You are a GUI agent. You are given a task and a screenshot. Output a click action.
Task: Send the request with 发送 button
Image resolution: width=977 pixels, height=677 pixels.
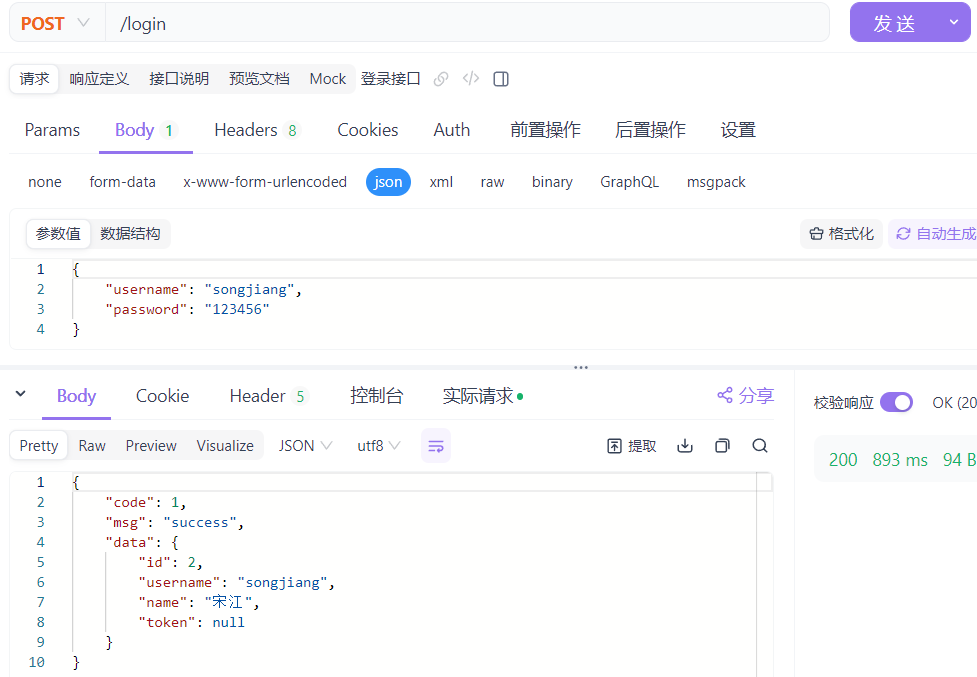894,23
